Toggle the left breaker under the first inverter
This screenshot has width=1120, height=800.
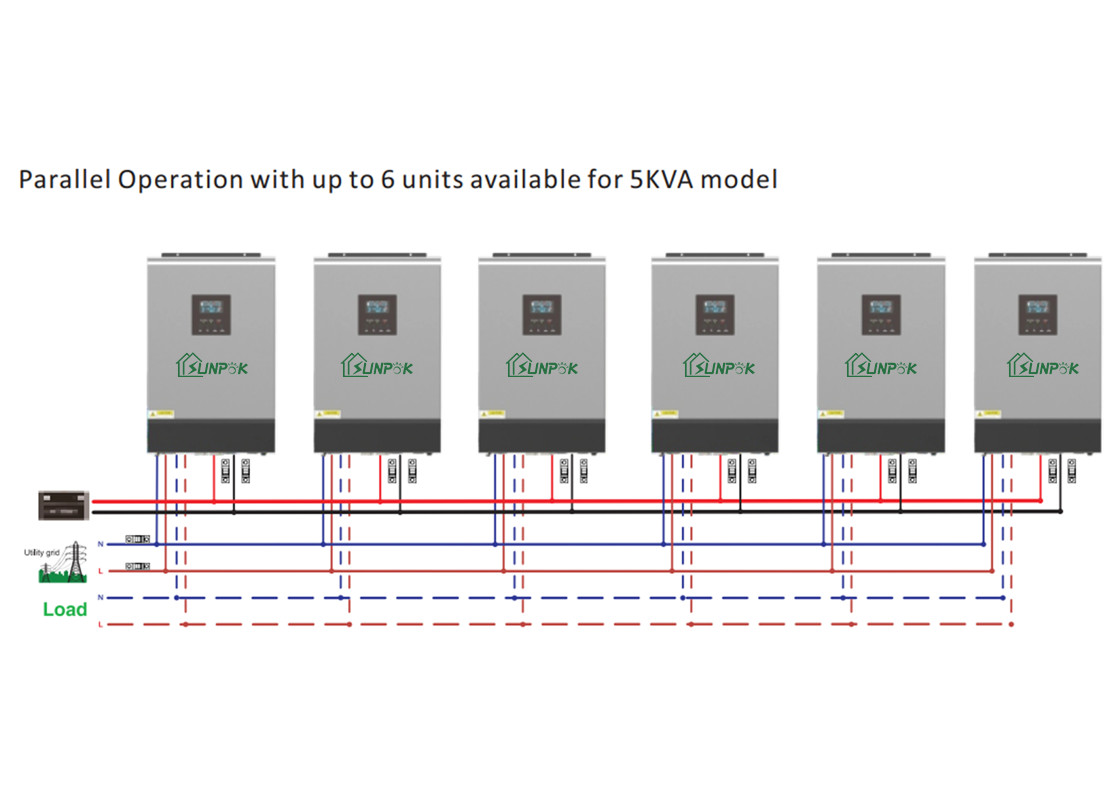pos(226,470)
